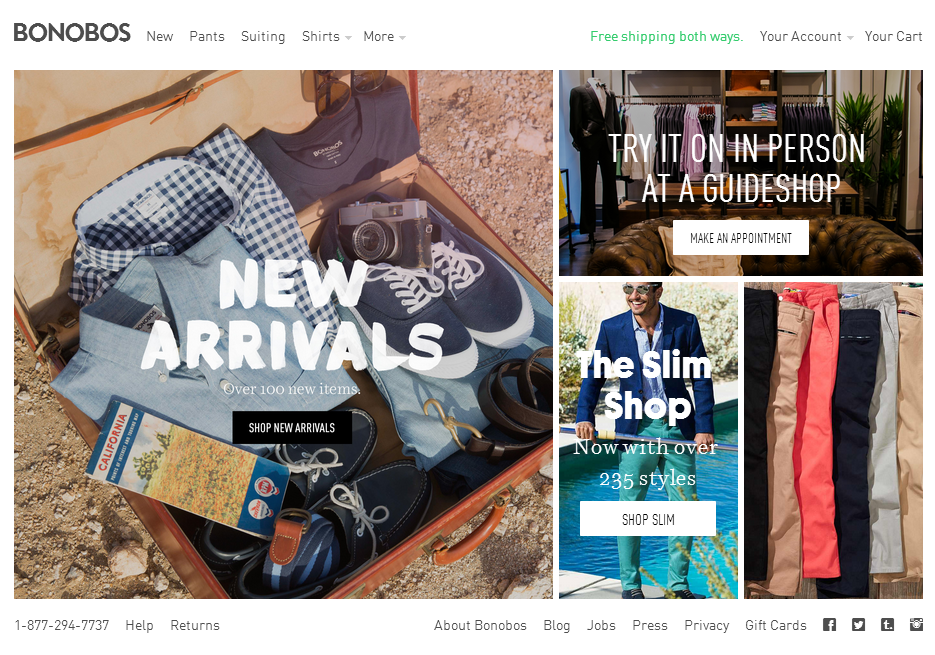The width and height of the screenshot is (935, 655).
Task: Expand the Shirts dropdown menu
Action: point(327,36)
